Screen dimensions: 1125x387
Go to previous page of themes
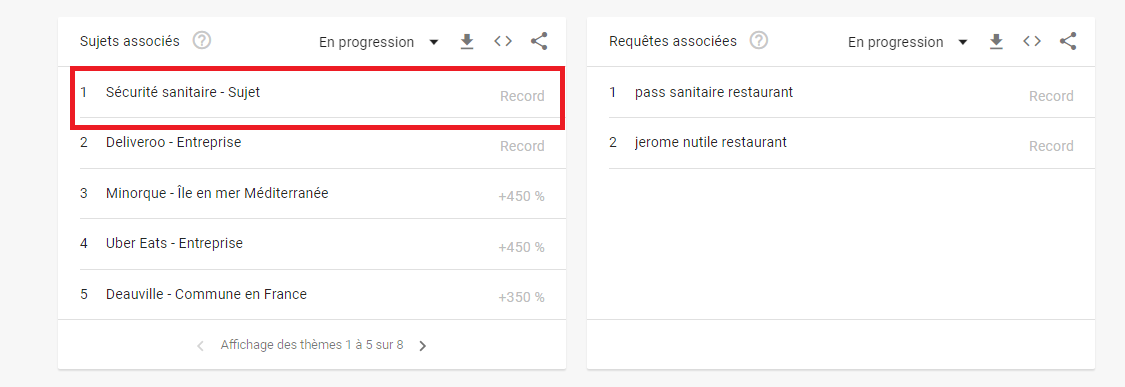click(x=200, y=346)
